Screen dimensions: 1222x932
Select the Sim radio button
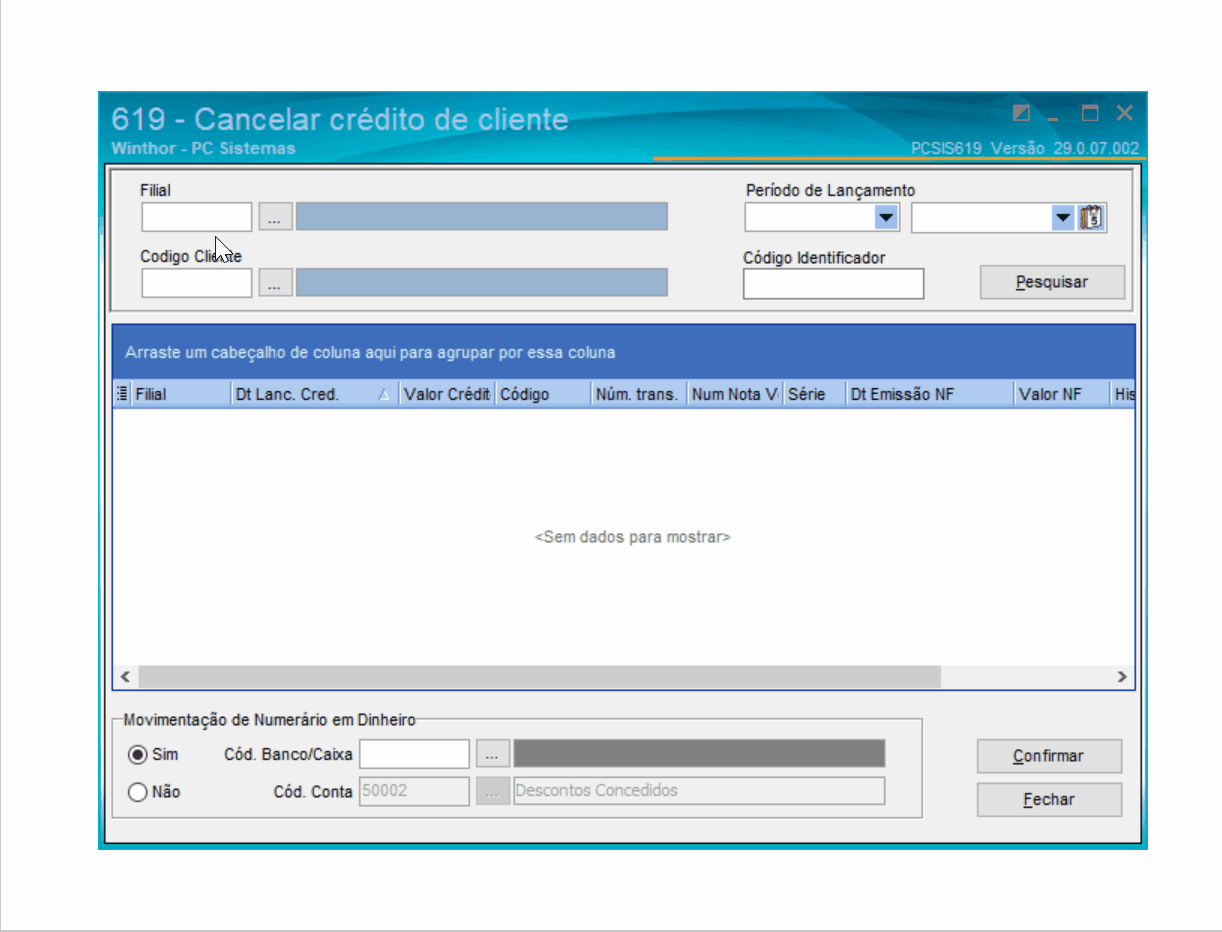(x=138, y=755)
